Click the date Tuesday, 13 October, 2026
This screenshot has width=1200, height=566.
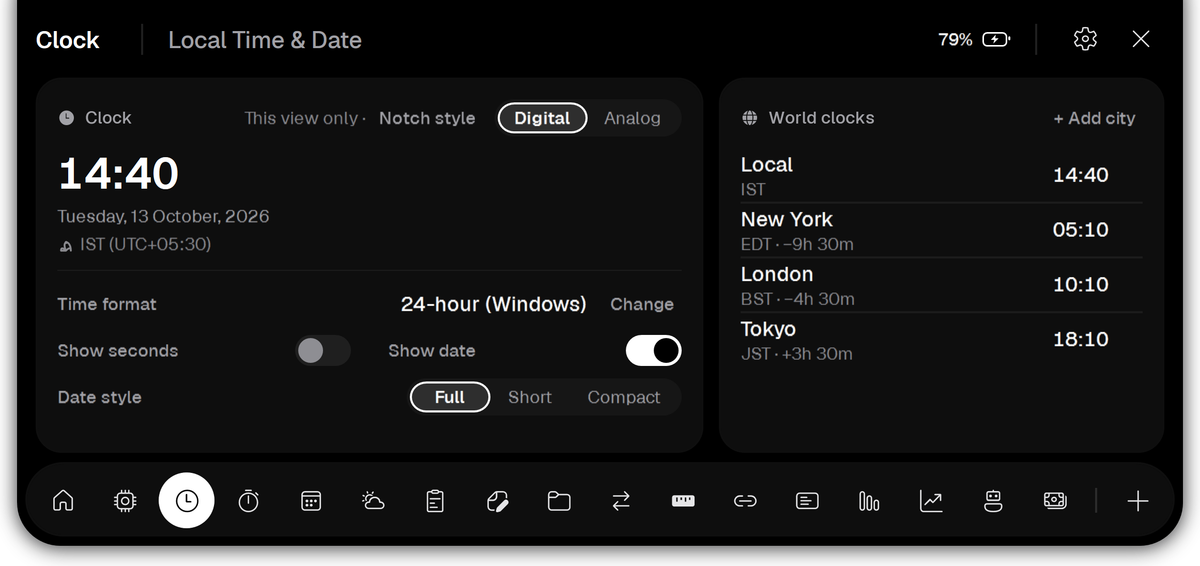[163, 216]
